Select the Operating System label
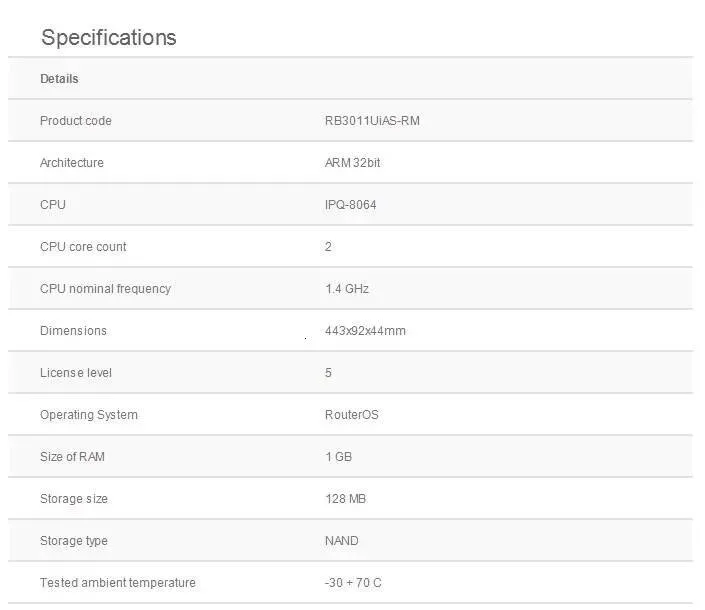Viewport: 705px width, 610px height. (x=89, y=415)
